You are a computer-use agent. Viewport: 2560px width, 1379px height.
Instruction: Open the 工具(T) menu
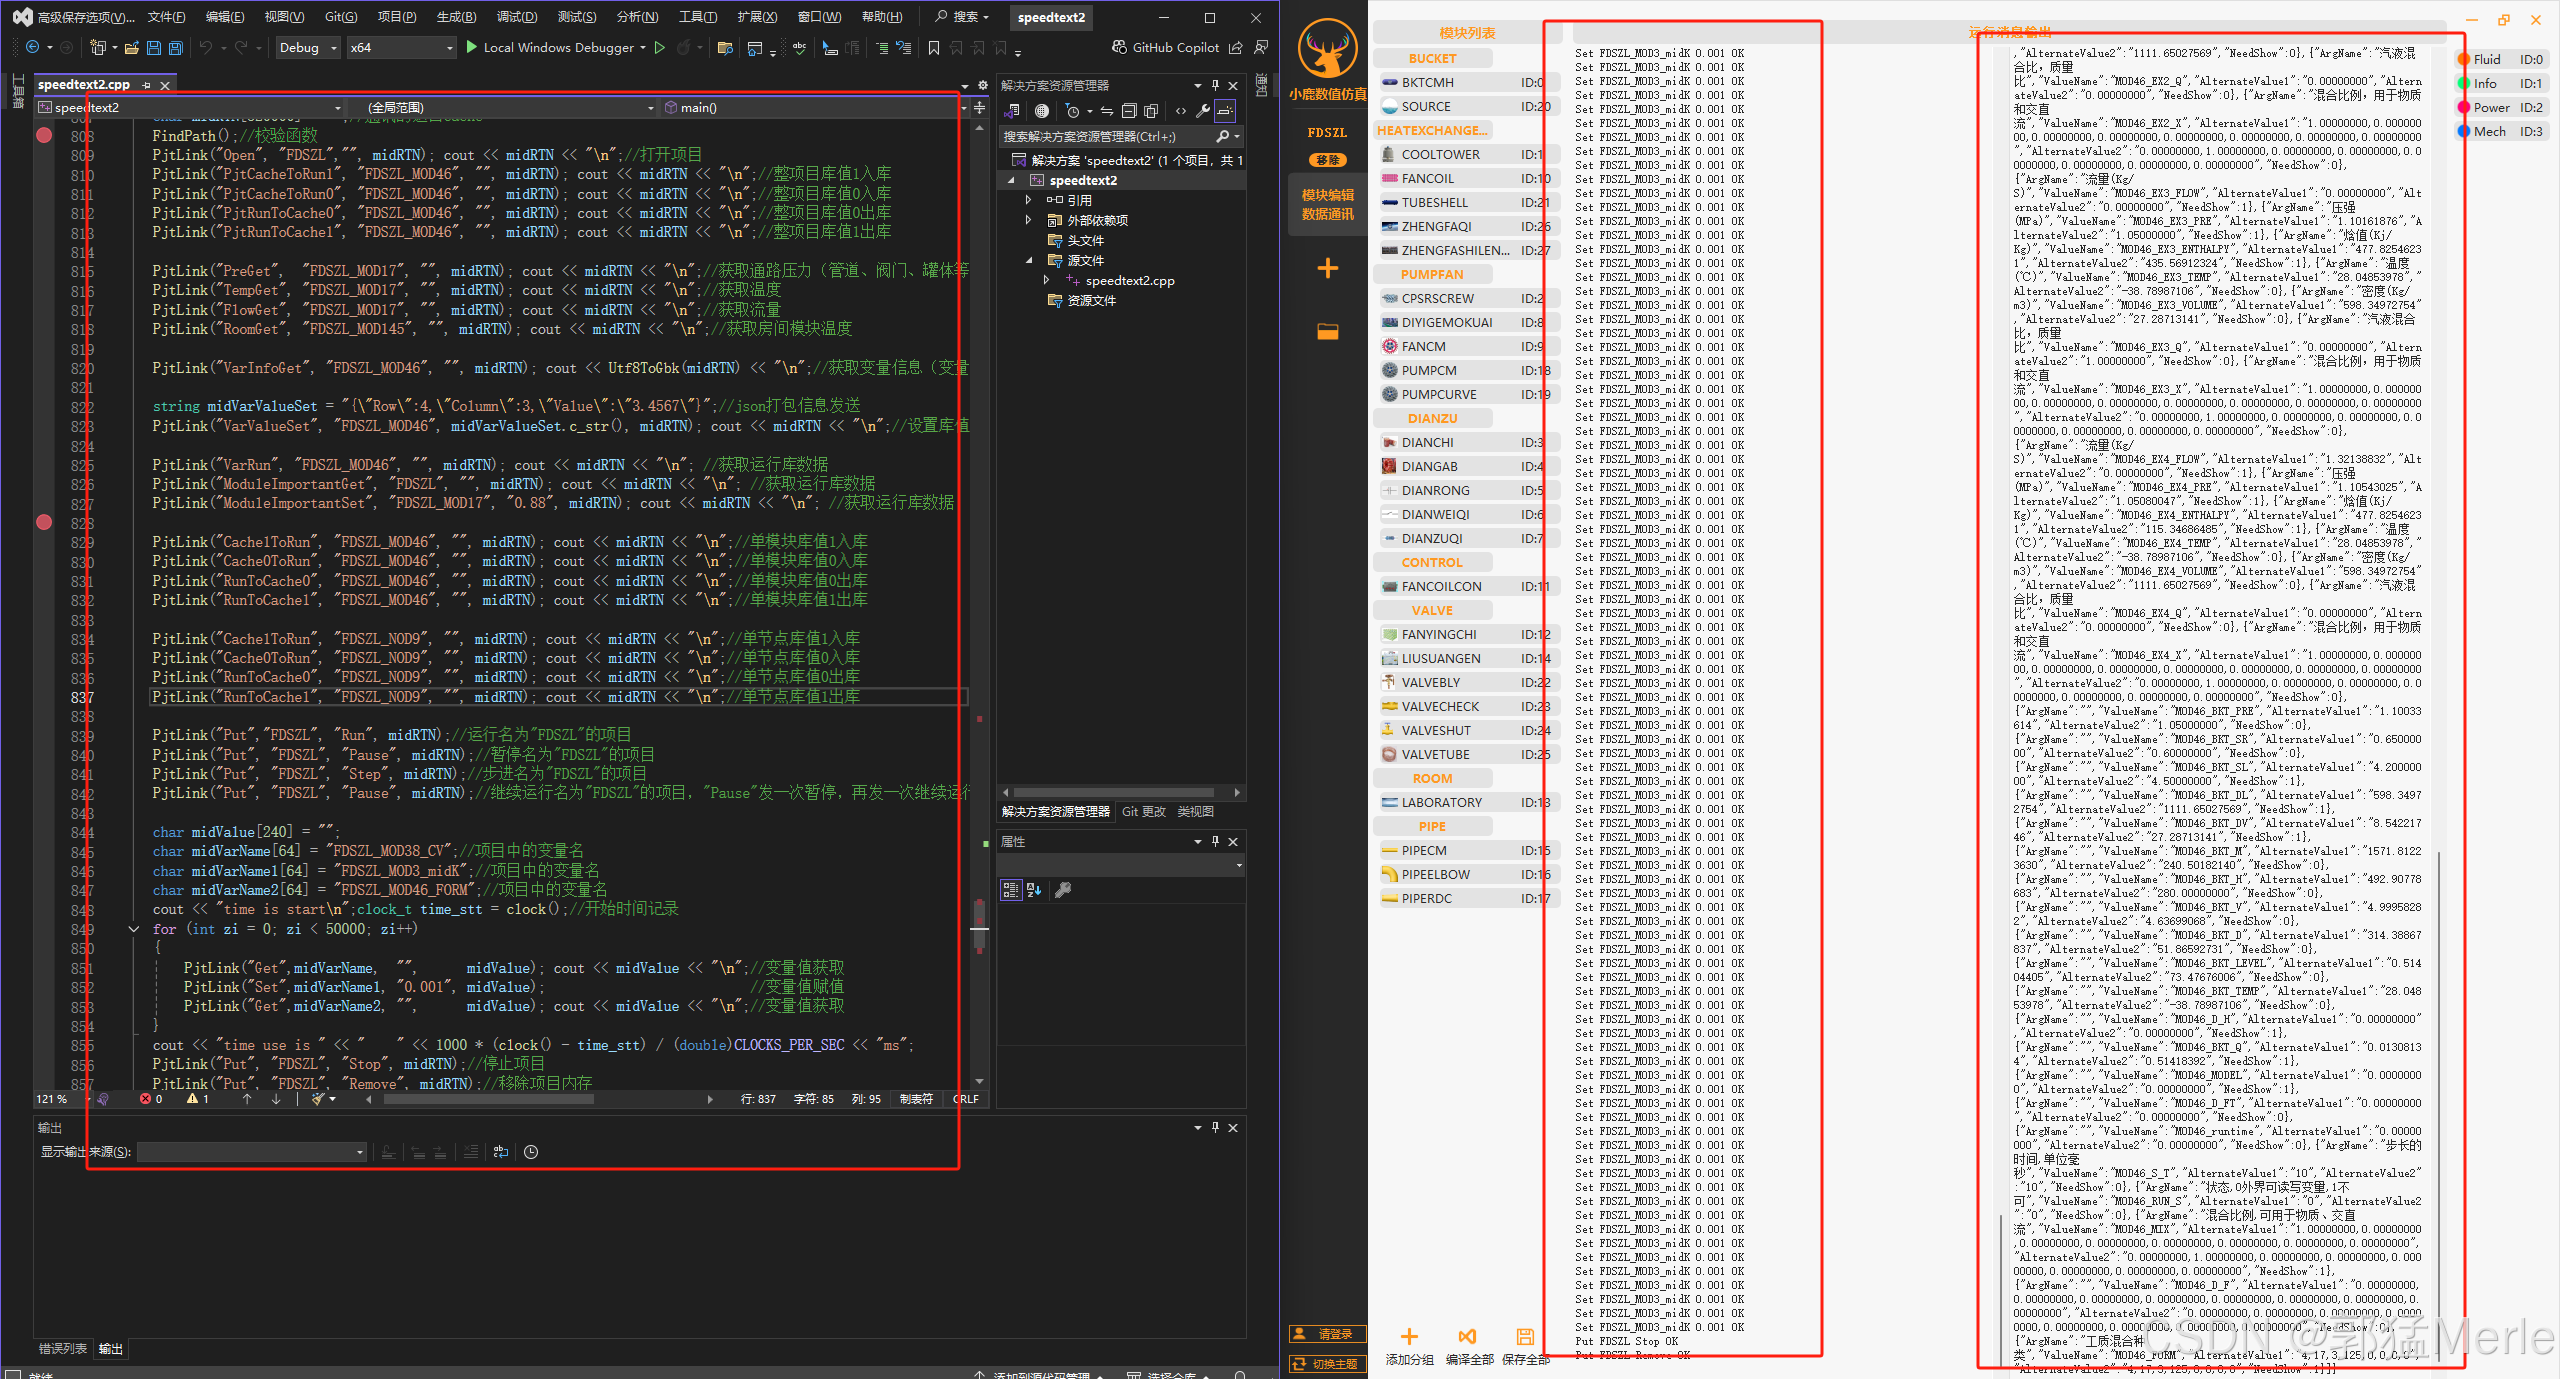click(x=698, y=17)
